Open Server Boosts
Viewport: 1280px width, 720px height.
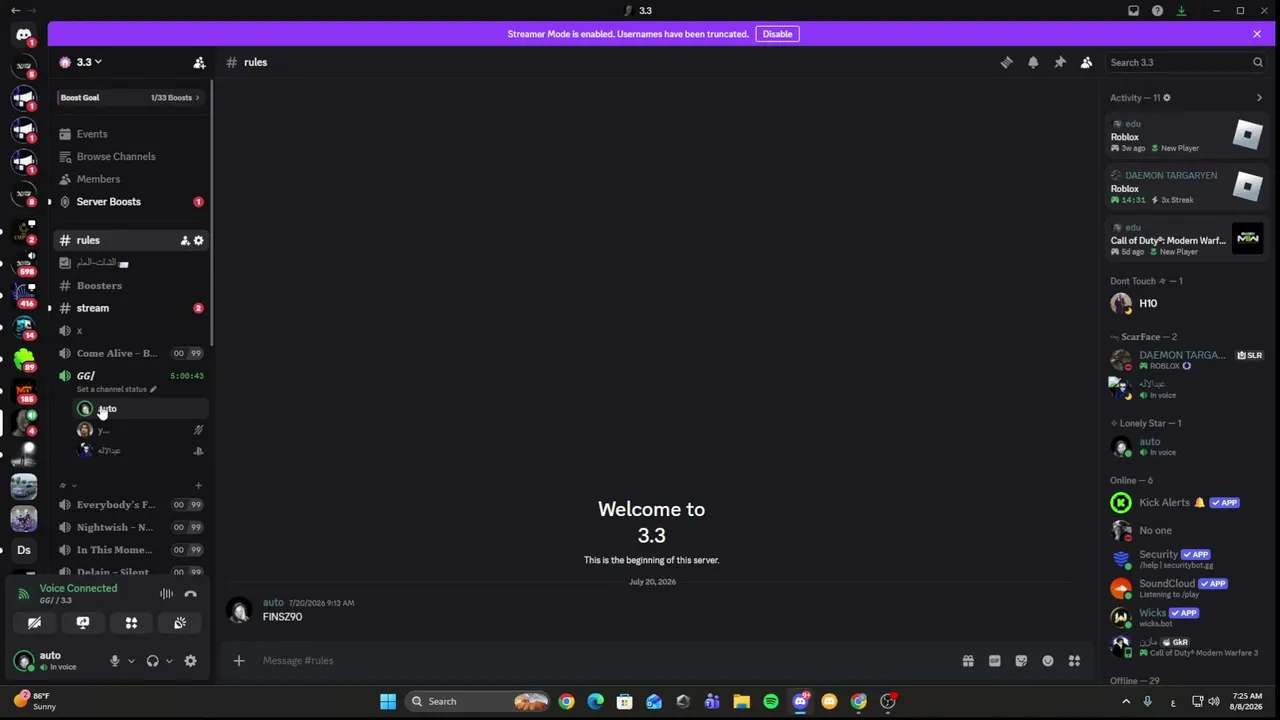coord(130,202)
